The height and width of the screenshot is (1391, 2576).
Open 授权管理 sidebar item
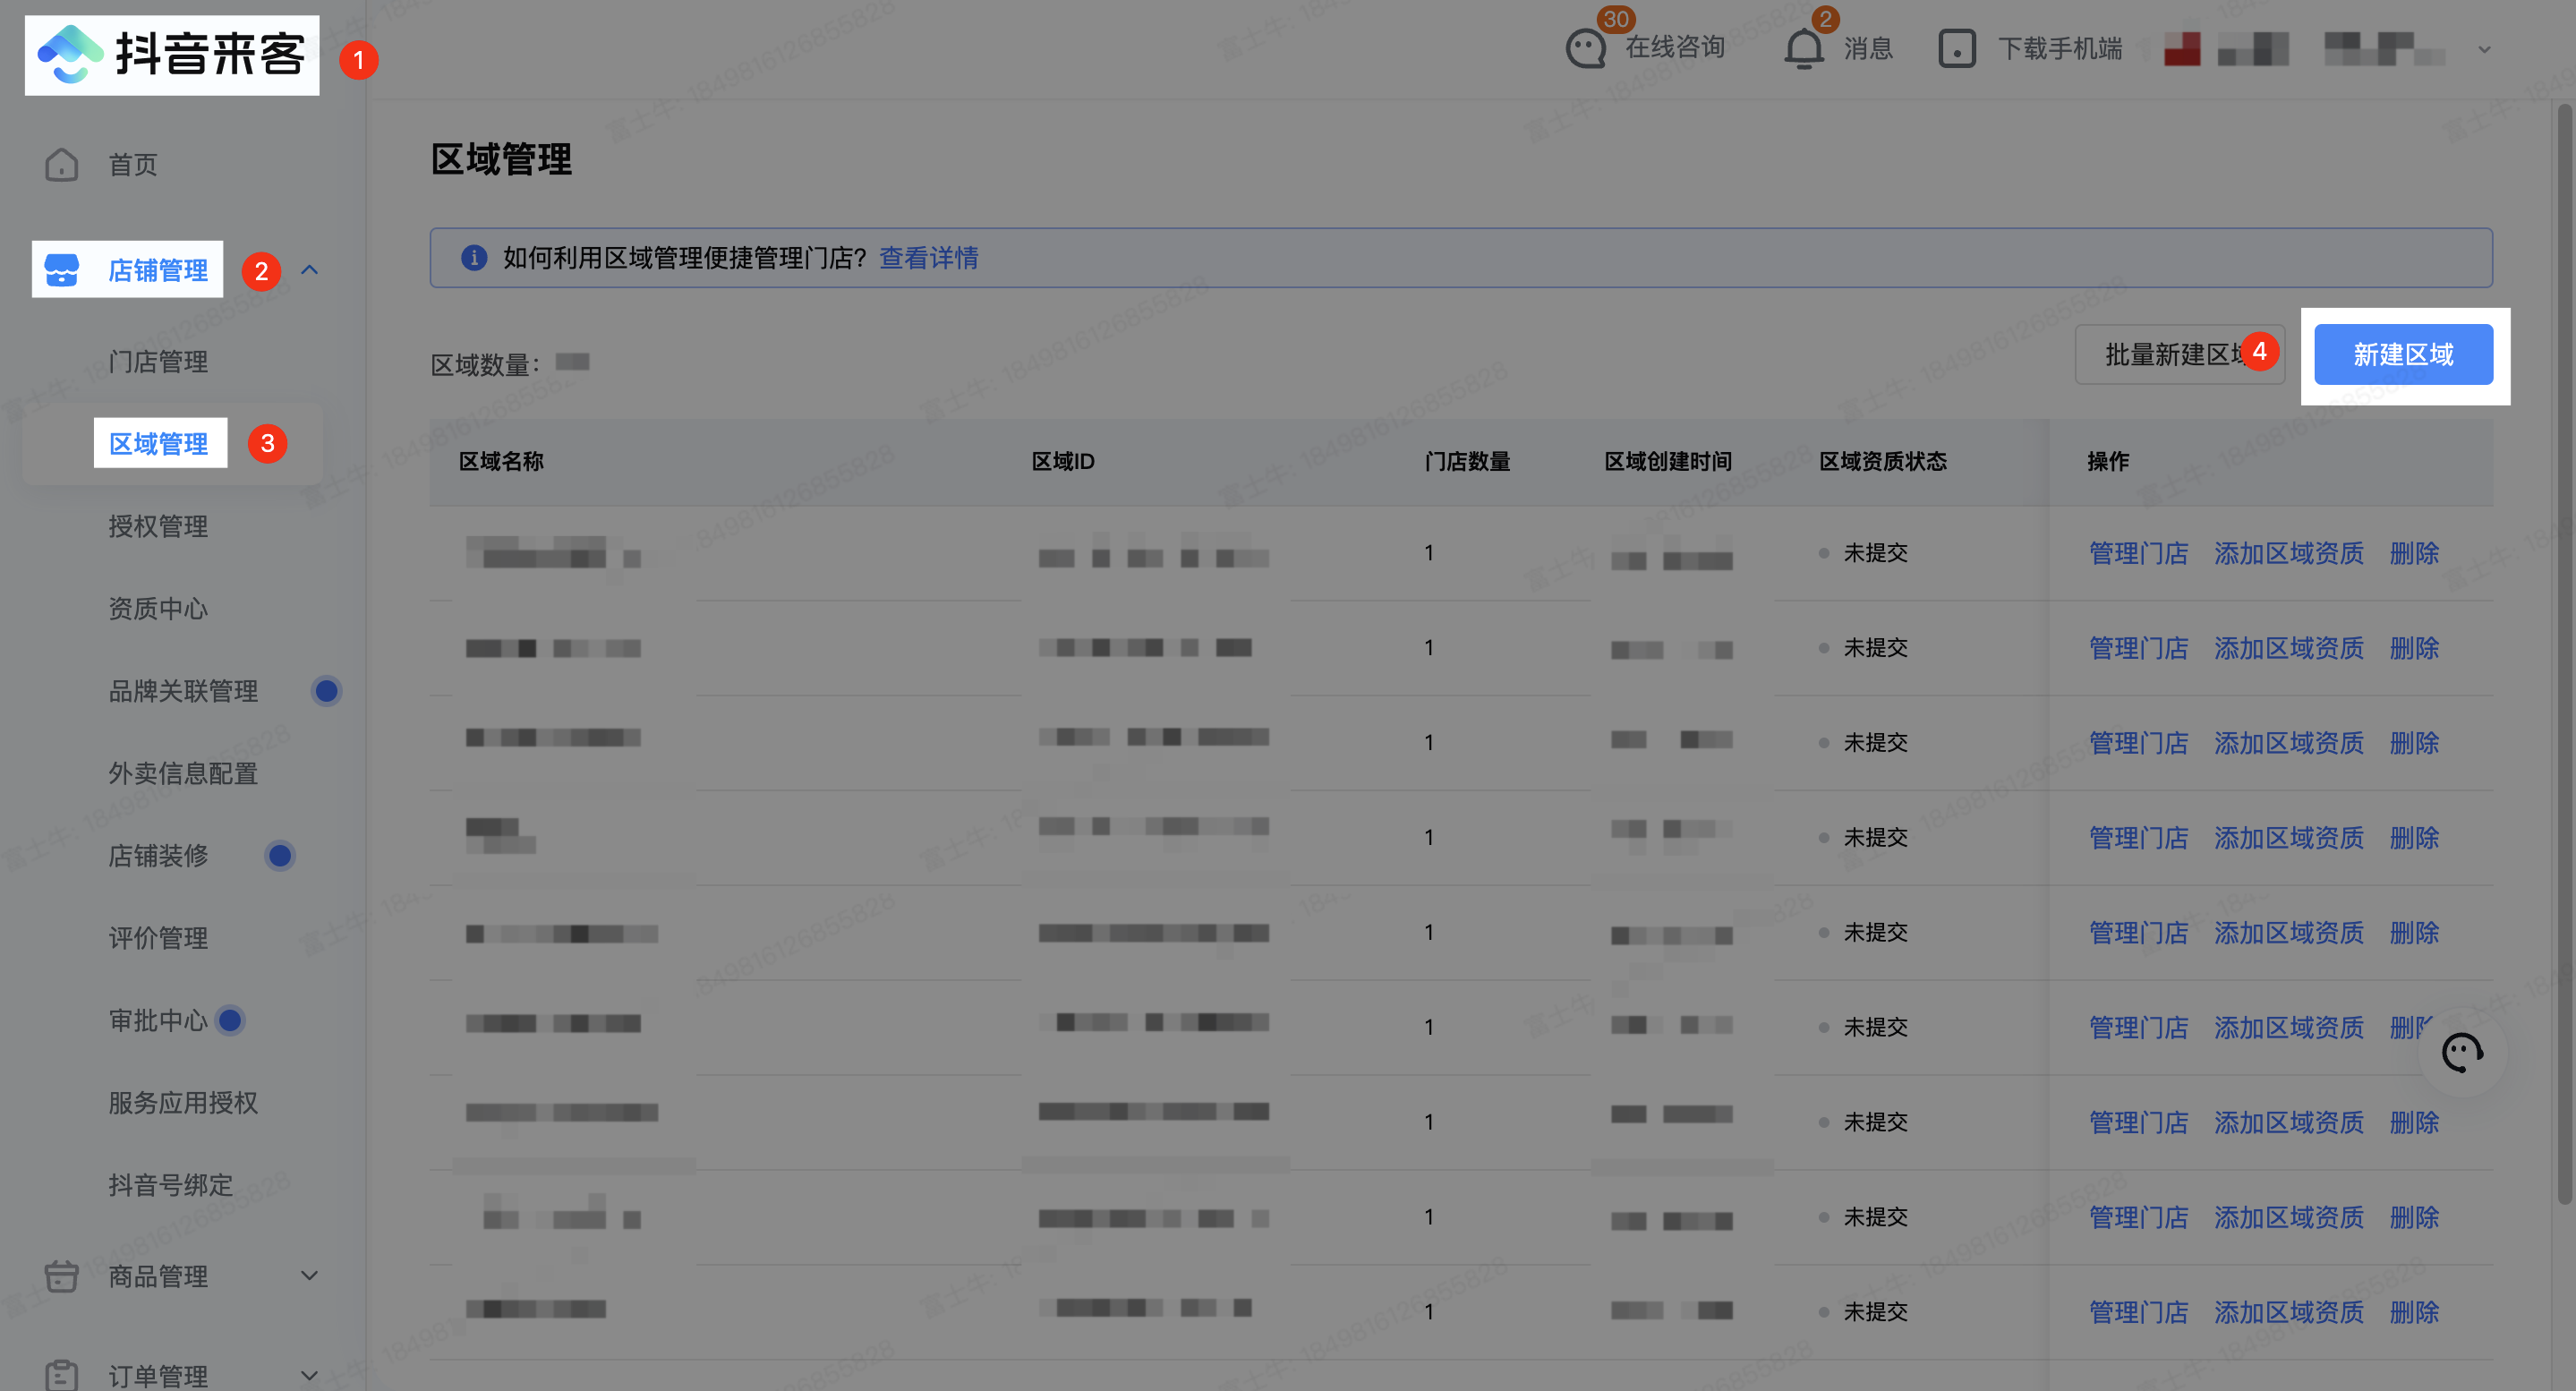(x=158, y=526)
